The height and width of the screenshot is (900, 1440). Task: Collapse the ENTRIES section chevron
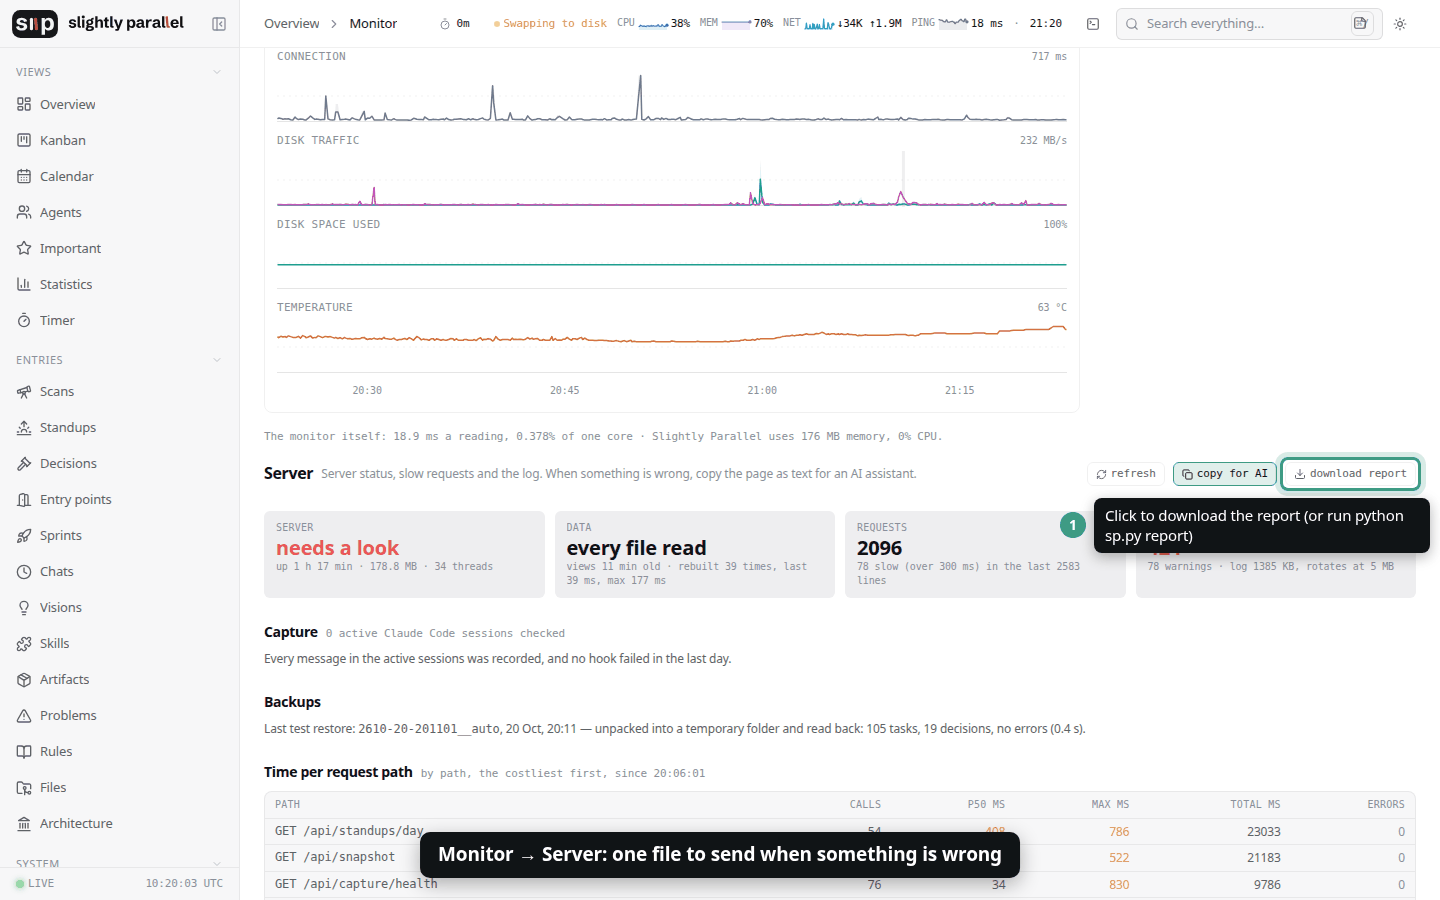pyautogui.click(x=217, y=360)
